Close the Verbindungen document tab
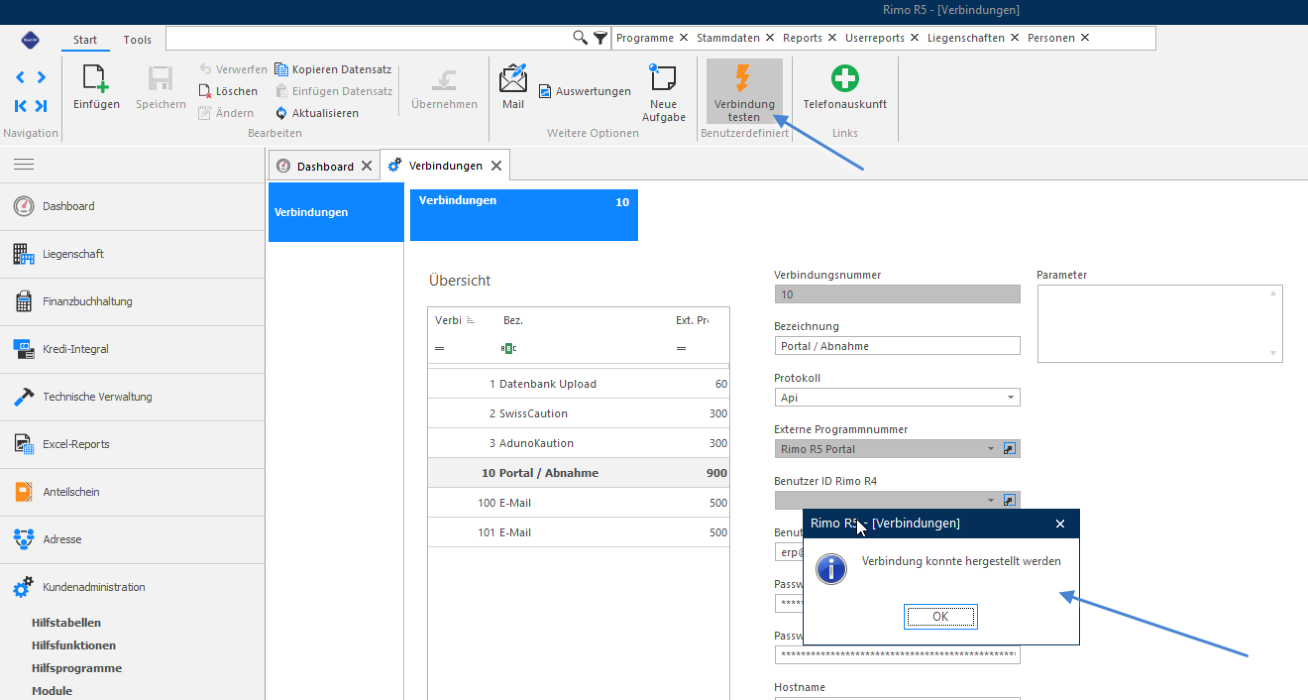 pos(494,166)
